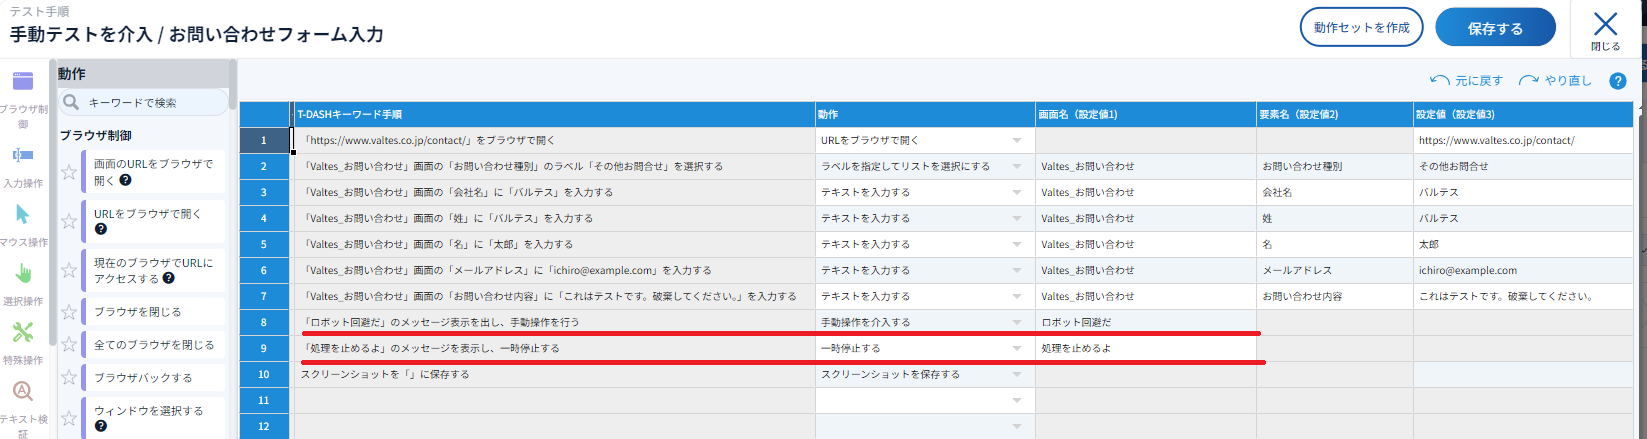Click the 動作 column header in table
Viewport: 1647px width, 439px height.
[925, 115]
